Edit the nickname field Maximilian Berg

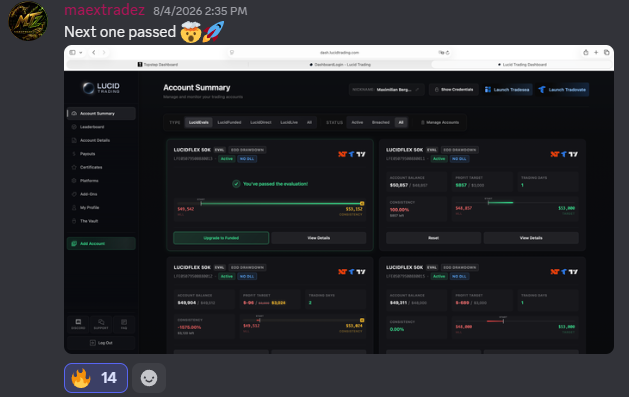tap(386, 89)
